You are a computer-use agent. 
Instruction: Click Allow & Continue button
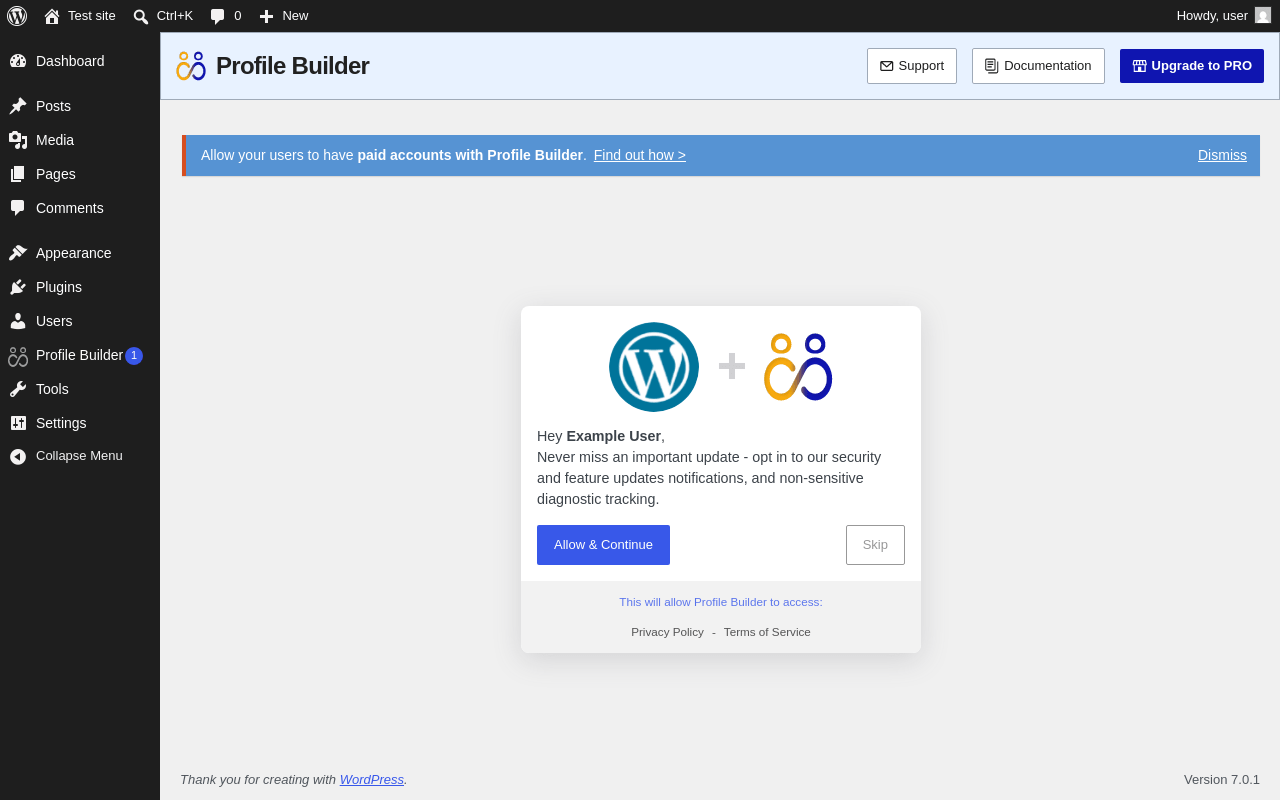(603, 545)
